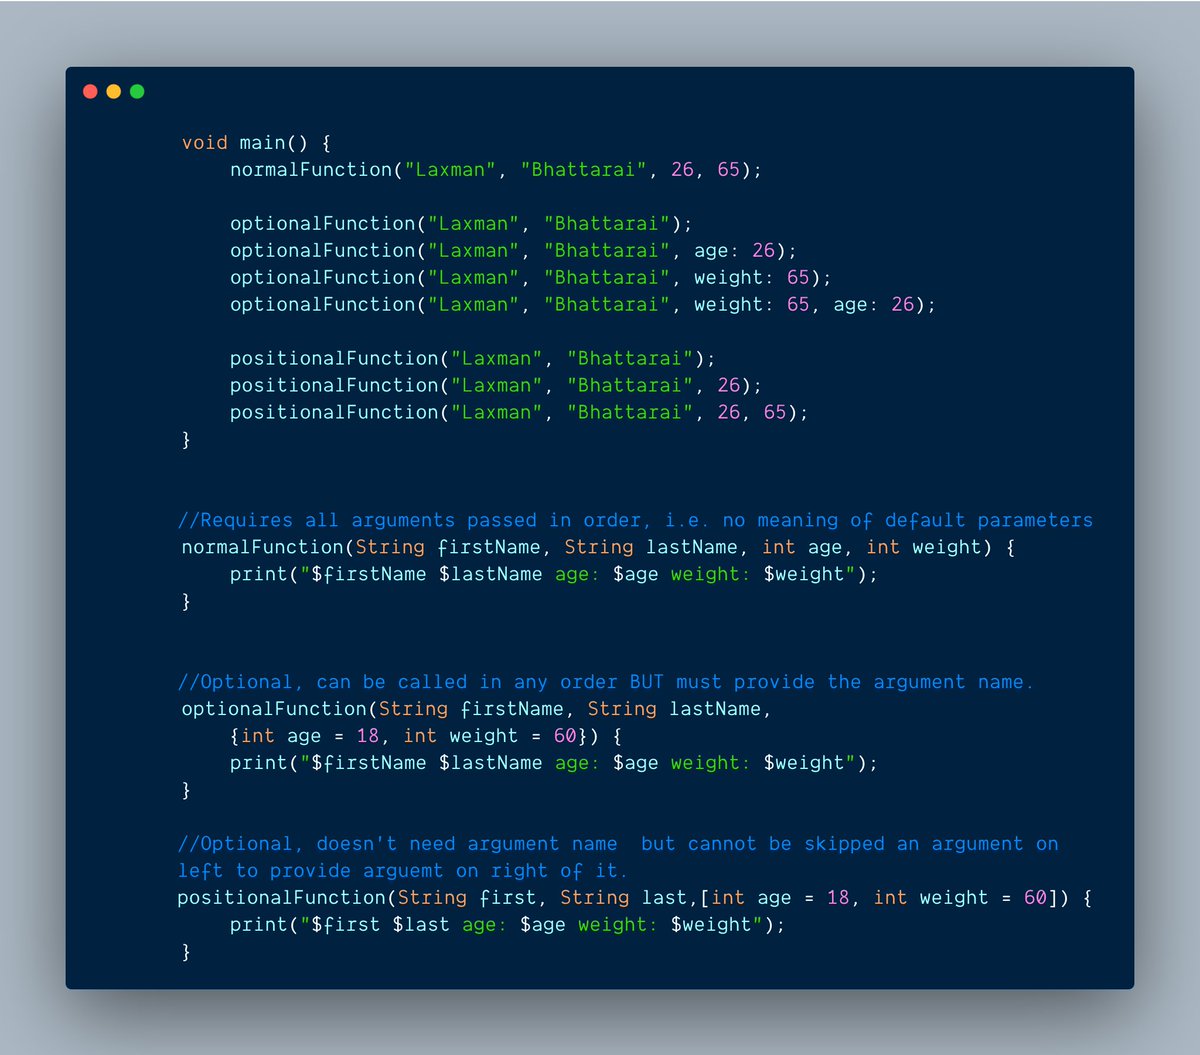Select the string "Laxman" in normalFunction call
This screenshot has width=1200, height=1055.
pyautogui.click(x=450, y=169)
